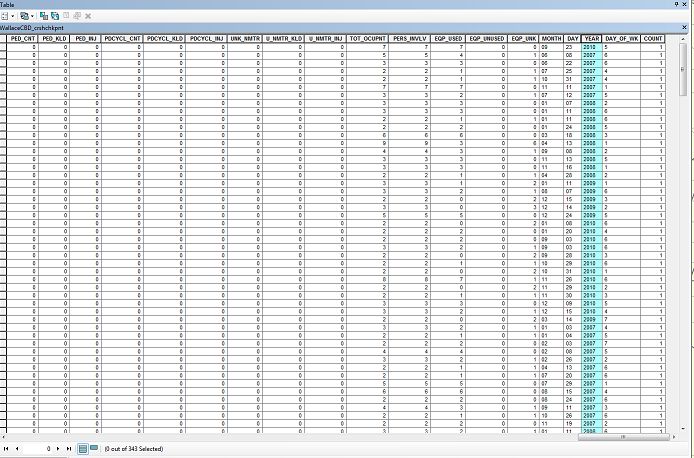The image size is (694, 458).
Task: Click the '(0 out of 343 Selected)' status text
Action: [x=134, y=449]
